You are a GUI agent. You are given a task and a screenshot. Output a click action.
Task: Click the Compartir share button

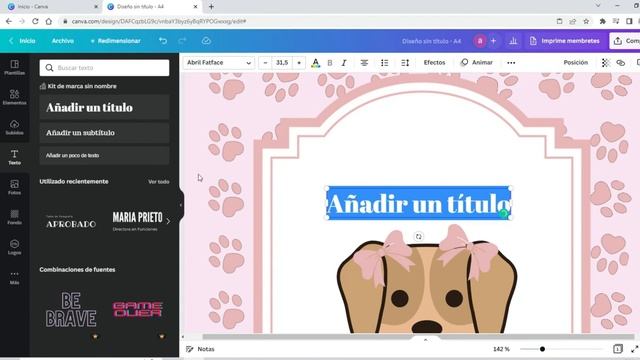point(625,41)
